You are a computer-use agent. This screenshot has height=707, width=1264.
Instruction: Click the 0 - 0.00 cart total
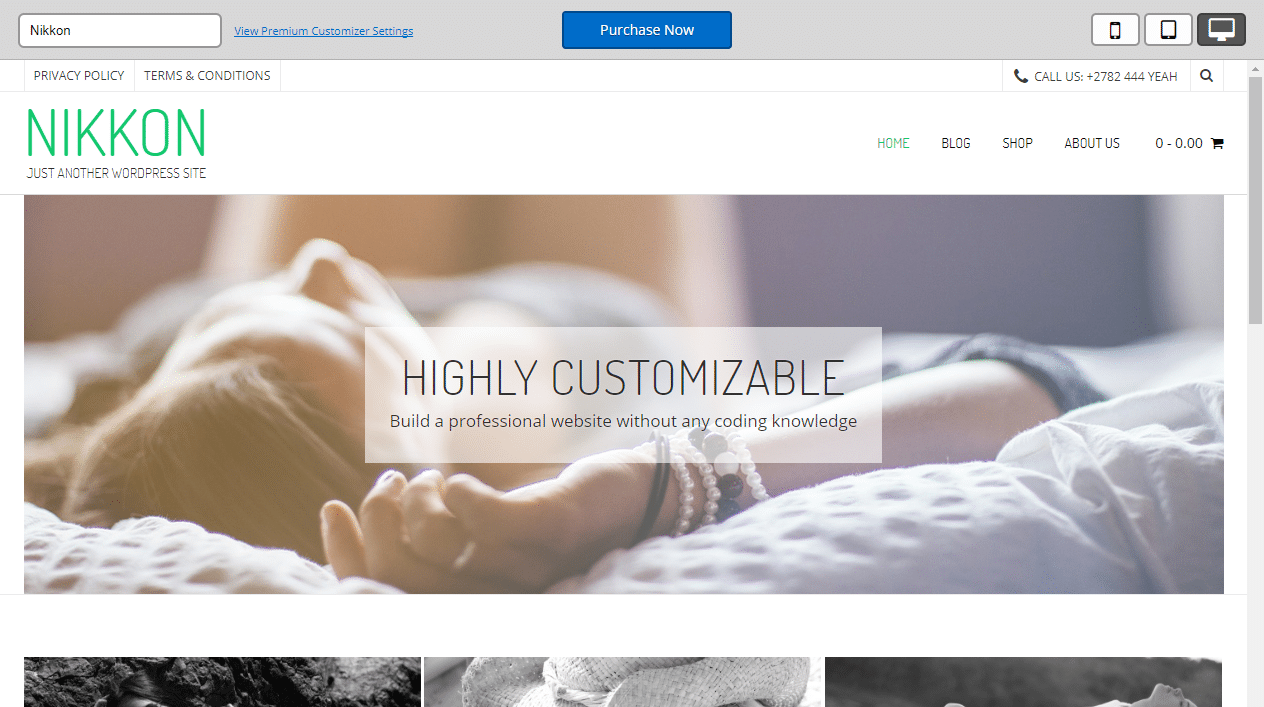tap(1179, 143)
